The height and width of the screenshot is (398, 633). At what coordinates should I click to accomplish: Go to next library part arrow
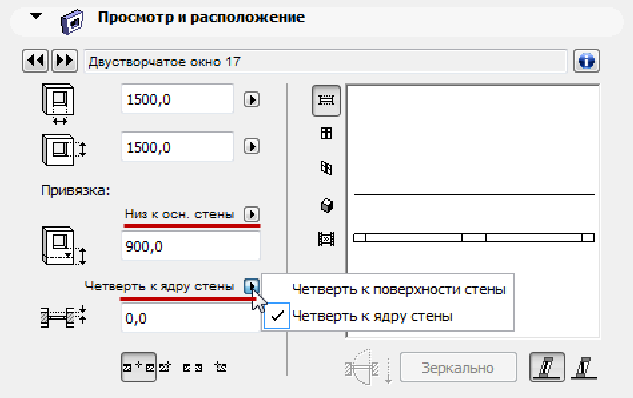coord(65,61)
